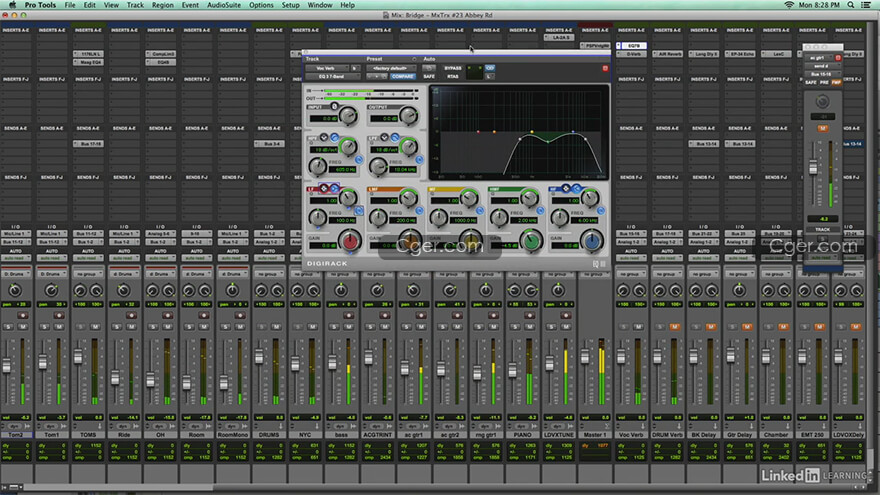Open the File menu

[x=70, y=5]
